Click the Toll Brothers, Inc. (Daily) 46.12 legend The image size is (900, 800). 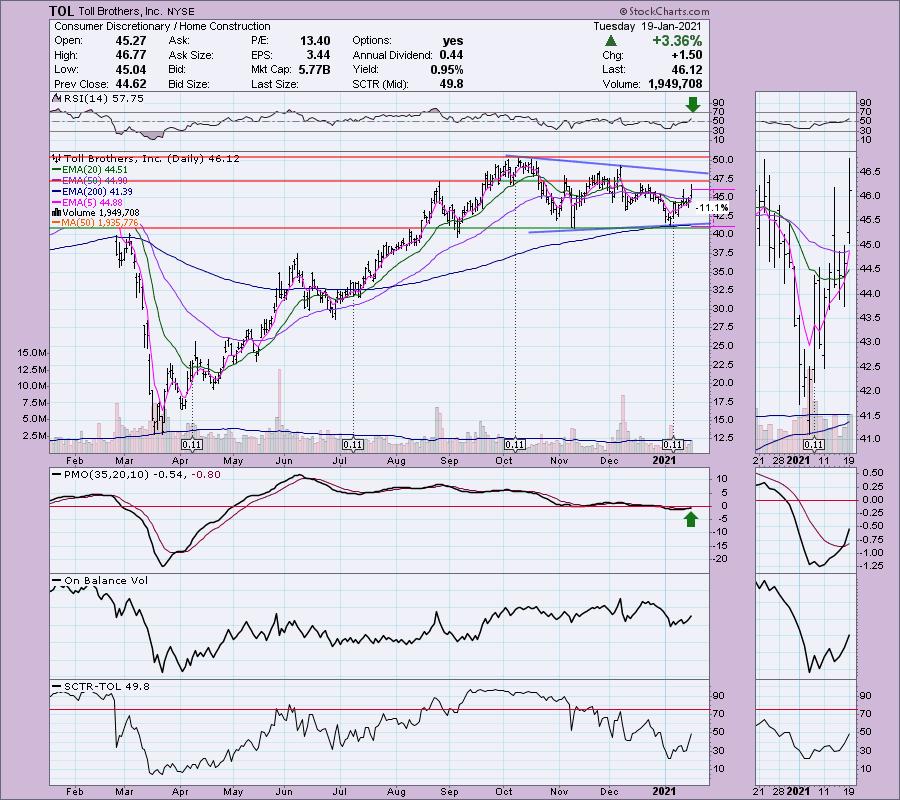(x=152, y=158)
